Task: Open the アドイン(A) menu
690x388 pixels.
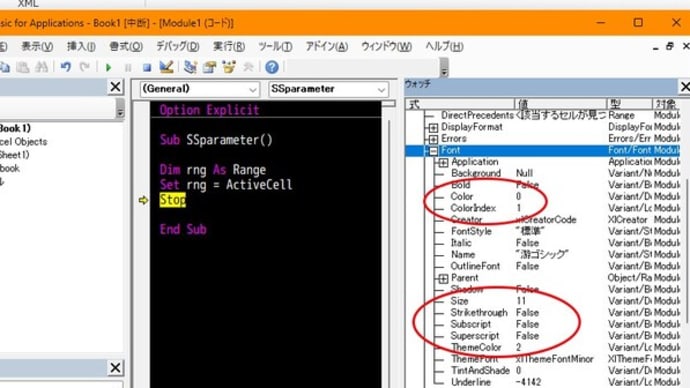Action: click(x=327, y=46)
